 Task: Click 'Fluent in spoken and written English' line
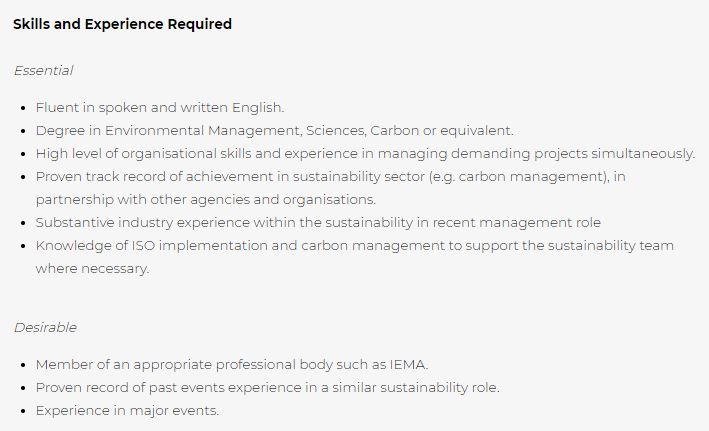tap(160, 108)
